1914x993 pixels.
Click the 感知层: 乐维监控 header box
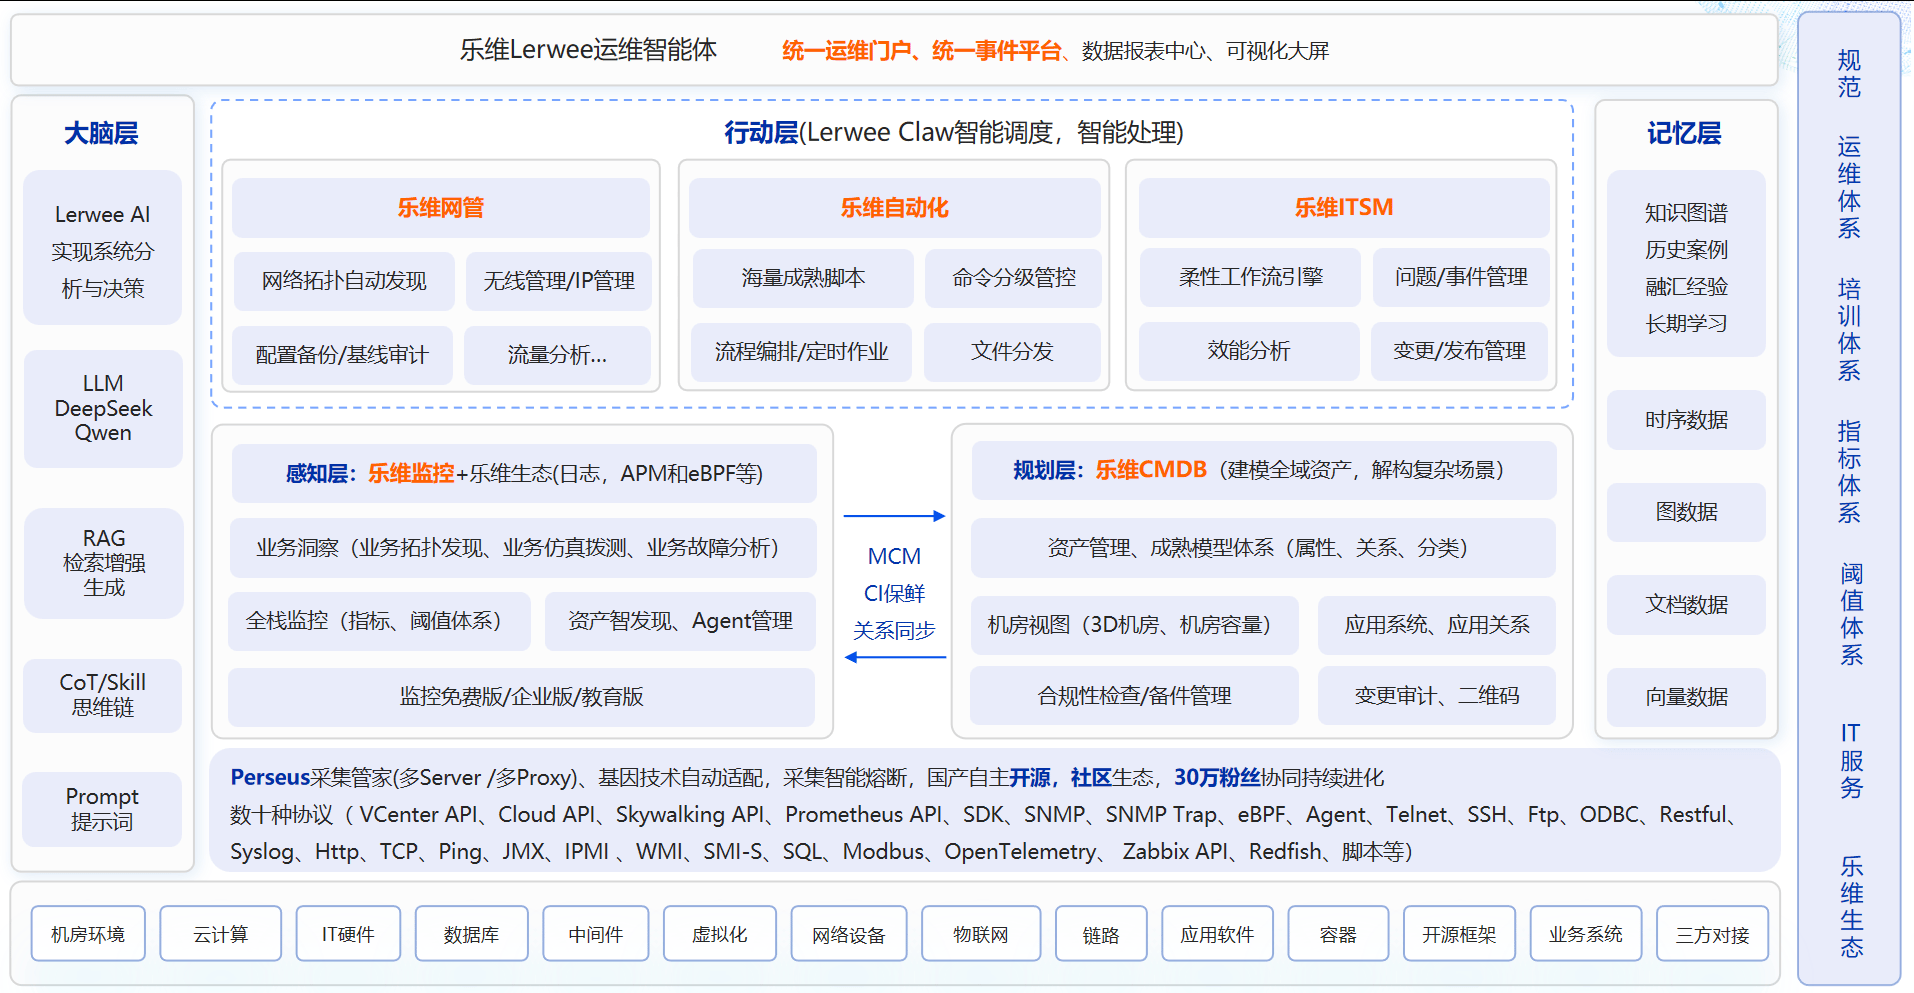pyautogui.click(x=524, y=473)
